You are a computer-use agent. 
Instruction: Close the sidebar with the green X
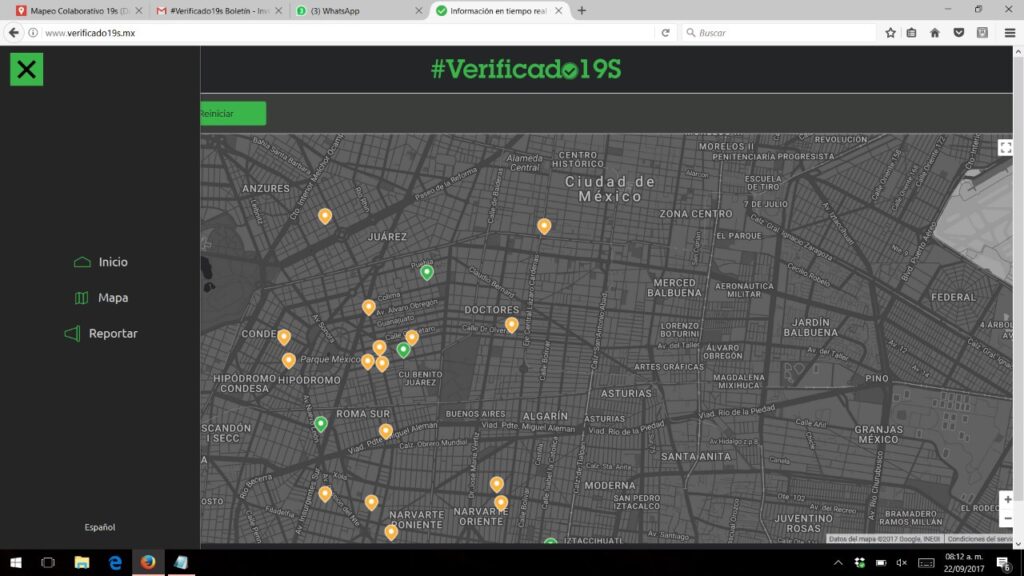point(27,69)
